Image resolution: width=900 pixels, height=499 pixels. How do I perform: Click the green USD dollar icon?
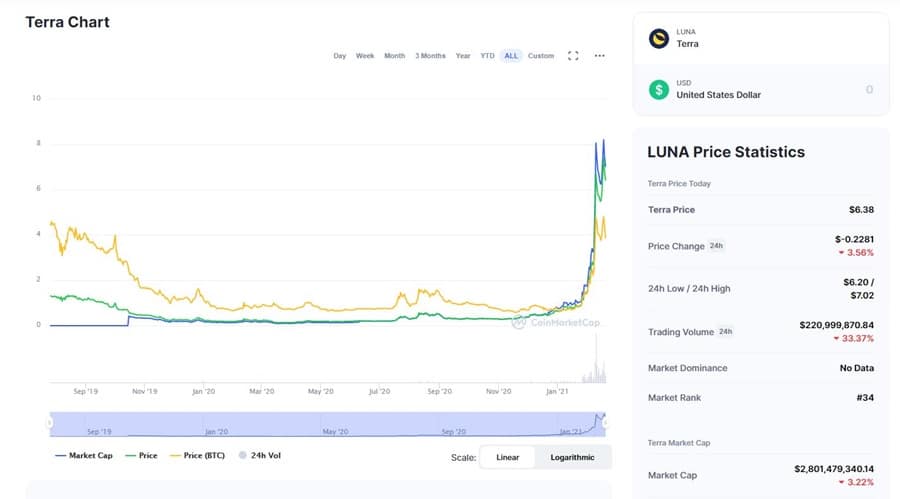point(658,90)
